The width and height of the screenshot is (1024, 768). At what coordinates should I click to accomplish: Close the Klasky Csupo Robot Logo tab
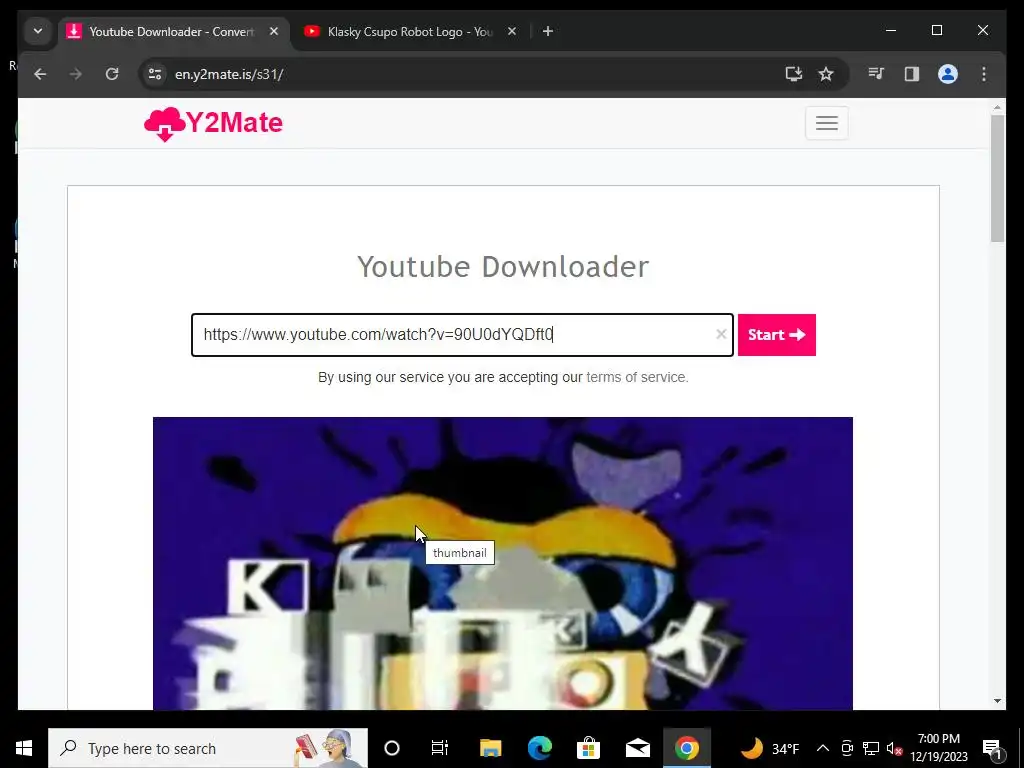tap(512, 31)
